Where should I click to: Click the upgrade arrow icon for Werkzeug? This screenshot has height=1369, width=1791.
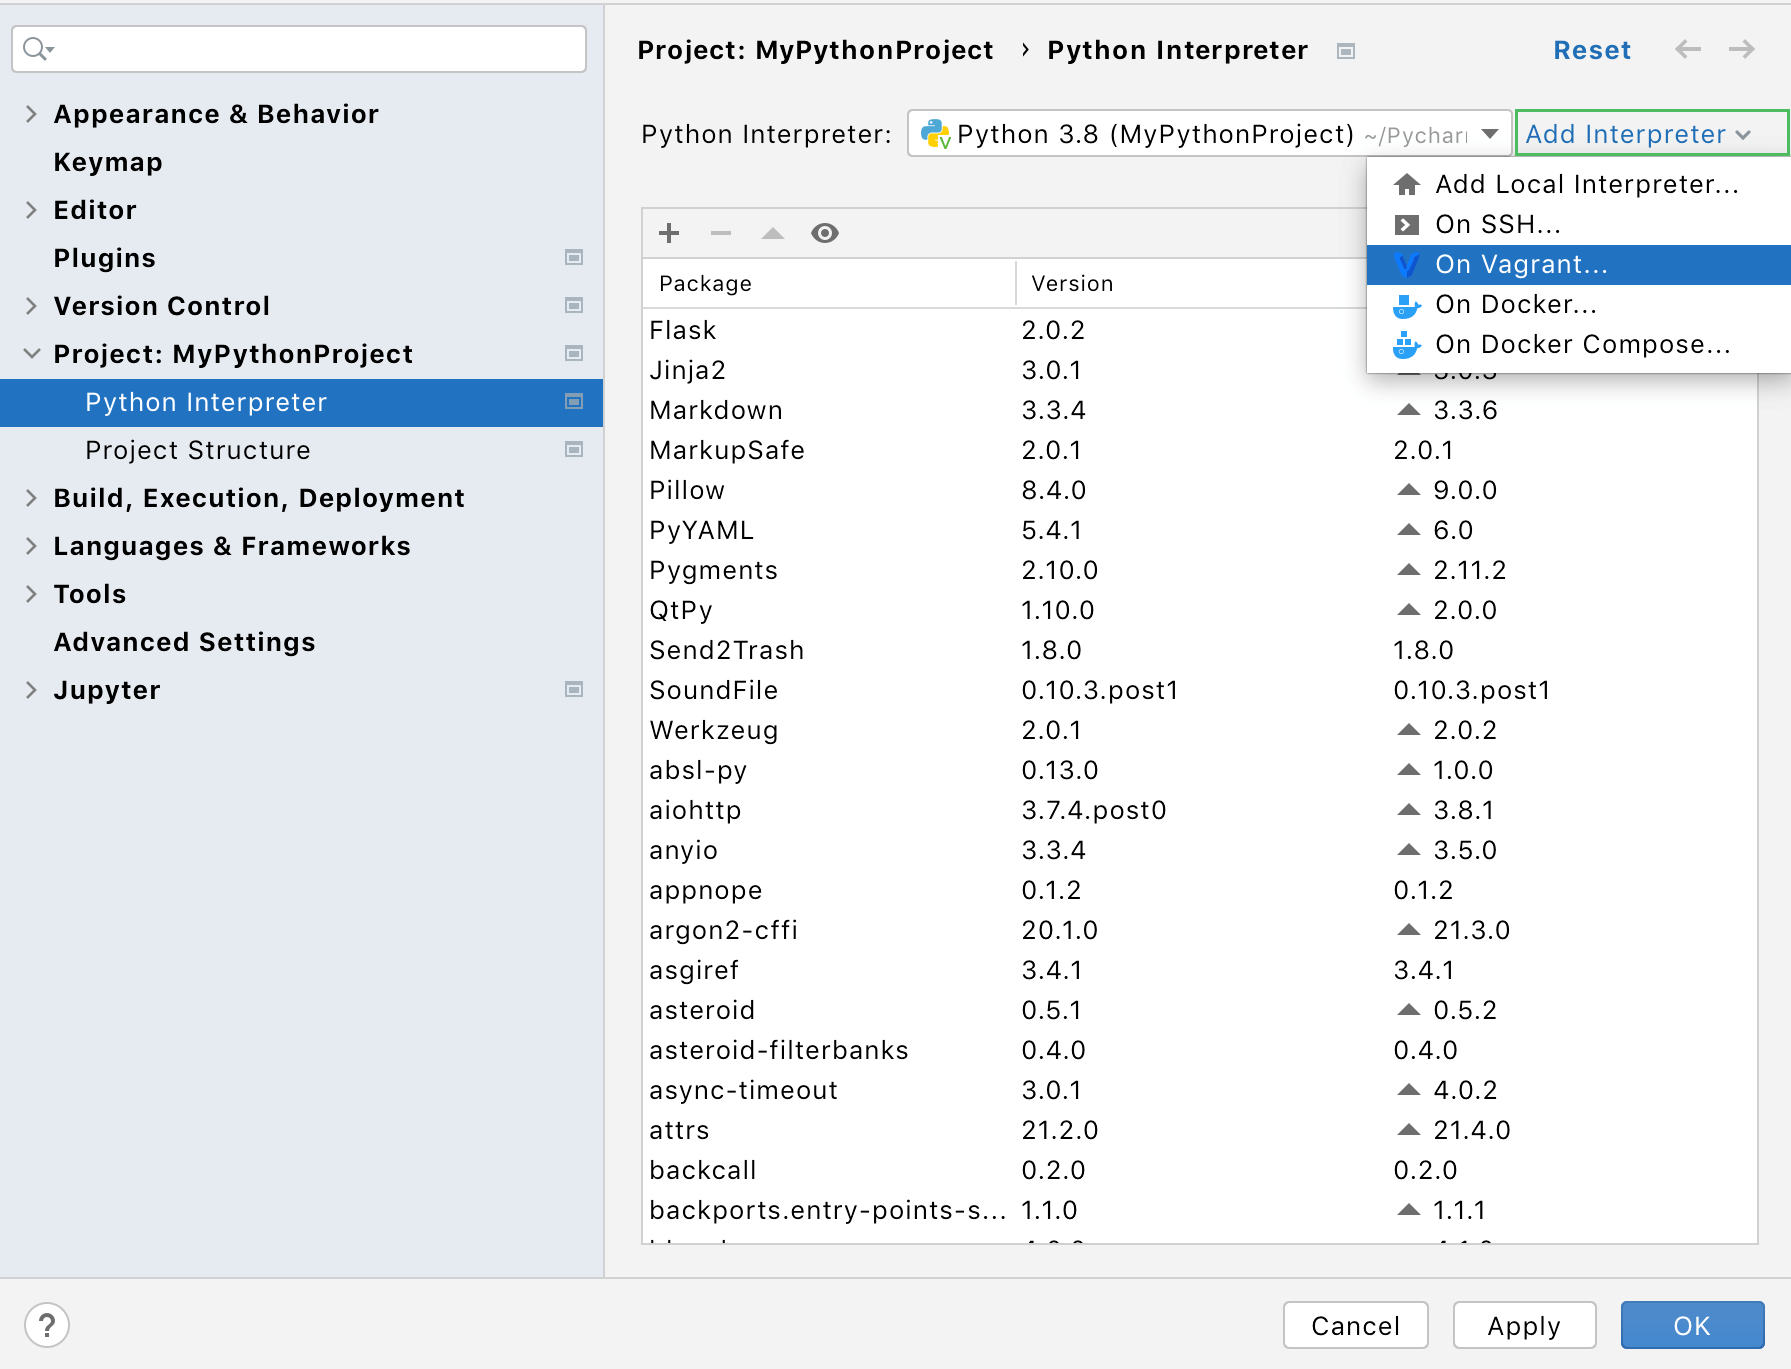[x=1409, y=730]
